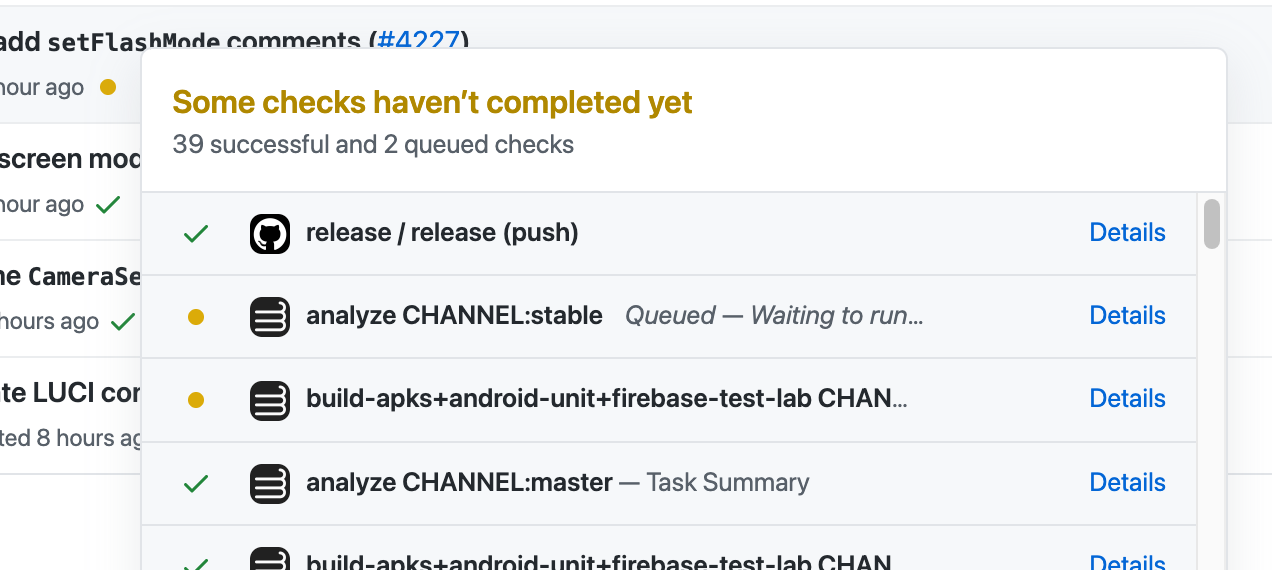Open pull request #4227 link
The width and height of the screenshot is (1272, 570).
[x=418, y=41]
